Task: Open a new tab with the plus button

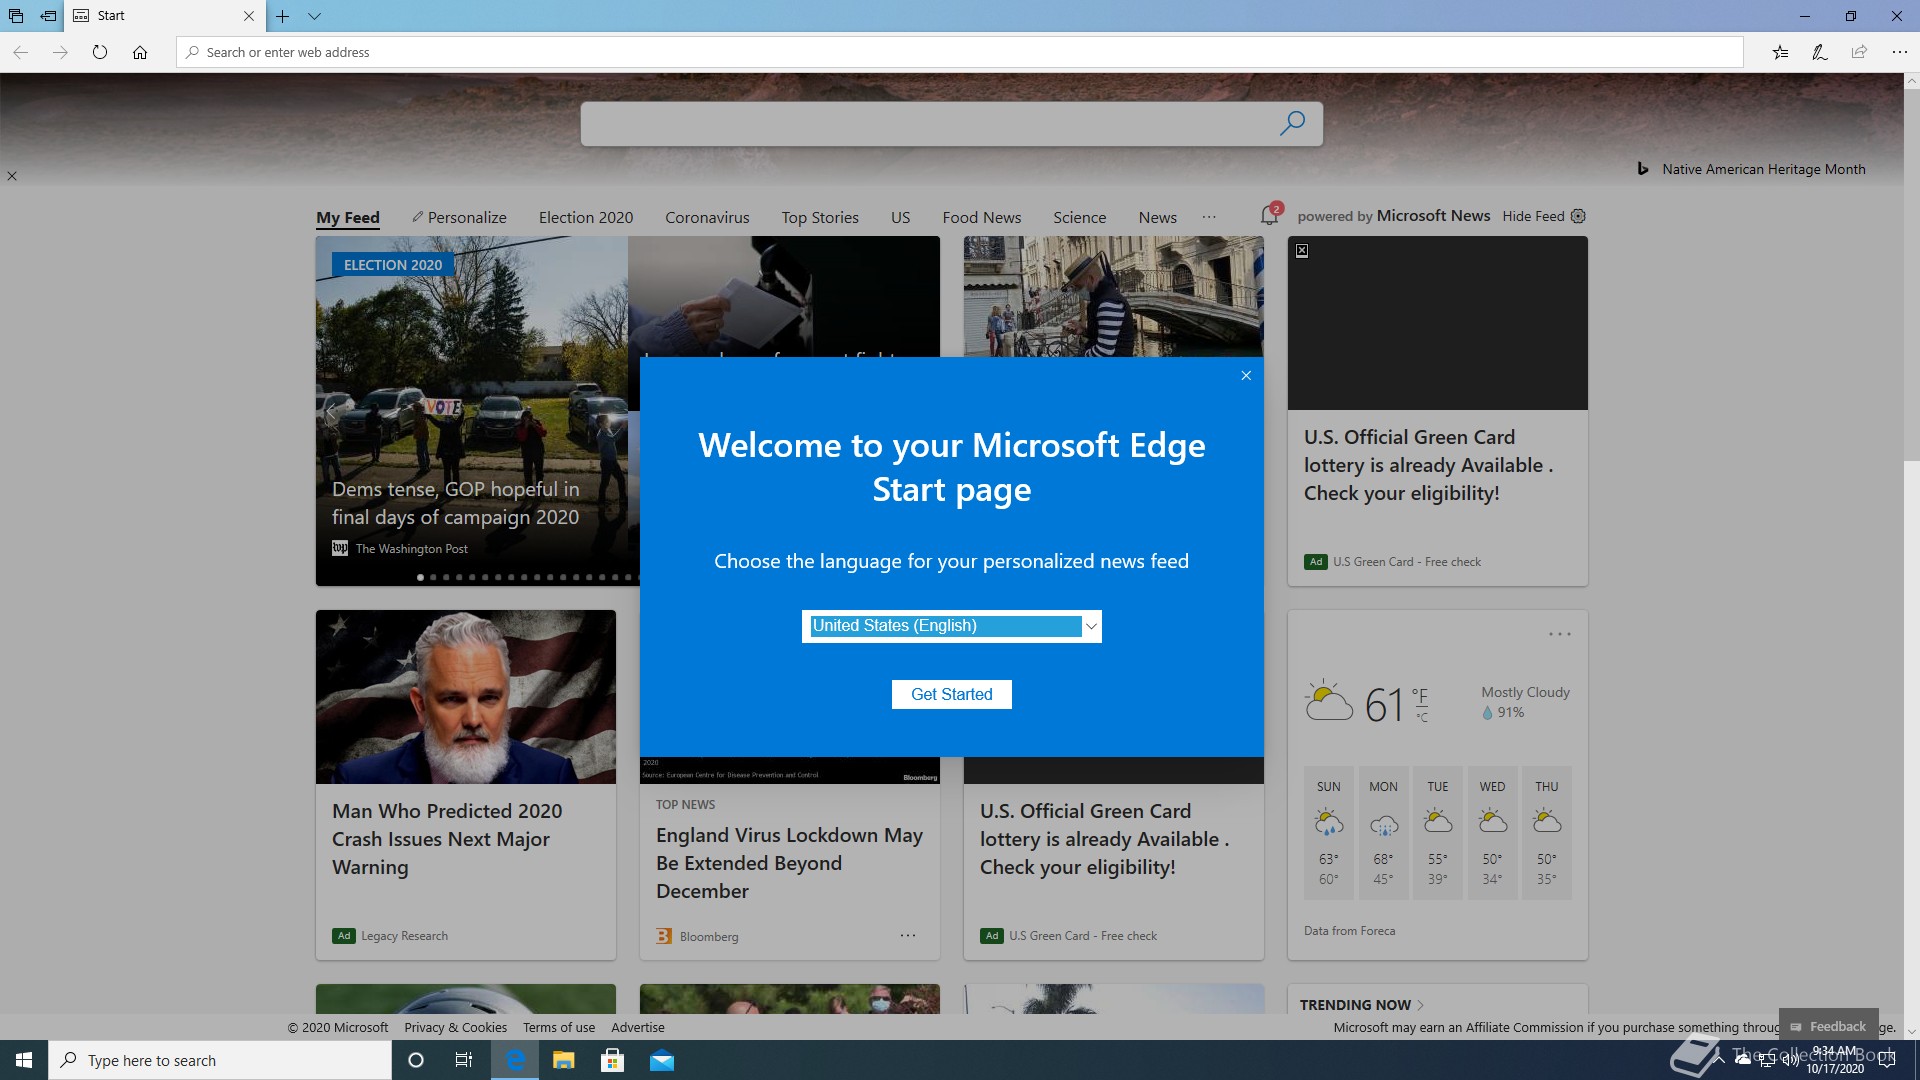Action: (283, 16)
